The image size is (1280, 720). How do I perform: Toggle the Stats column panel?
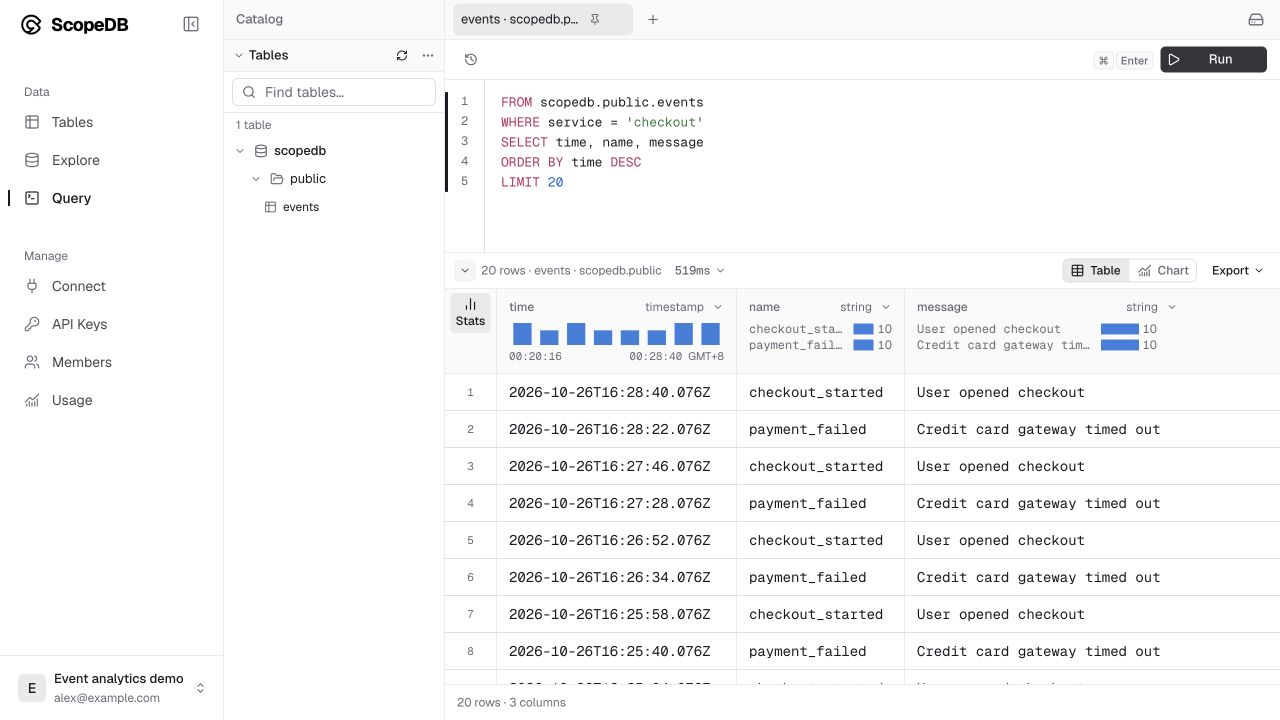pyautogui.click(x=470, y=313)
